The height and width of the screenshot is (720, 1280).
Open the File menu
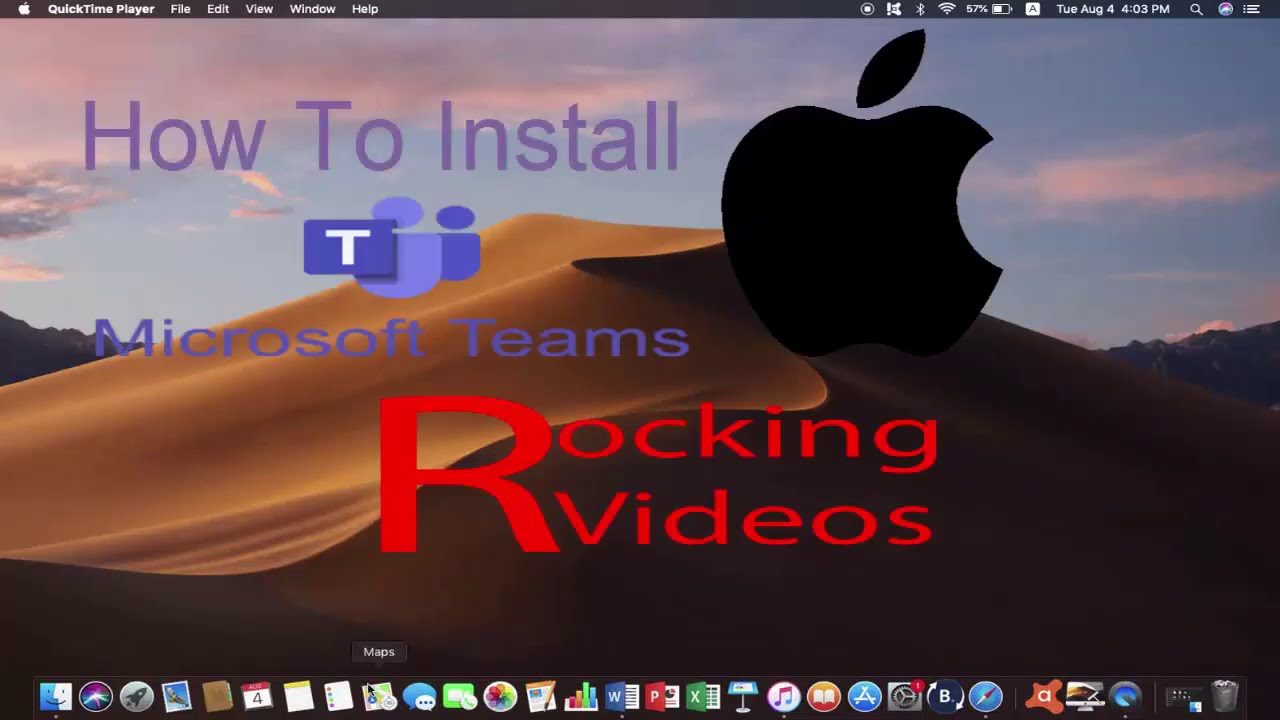pyautogui.click(x=180, y=9)
